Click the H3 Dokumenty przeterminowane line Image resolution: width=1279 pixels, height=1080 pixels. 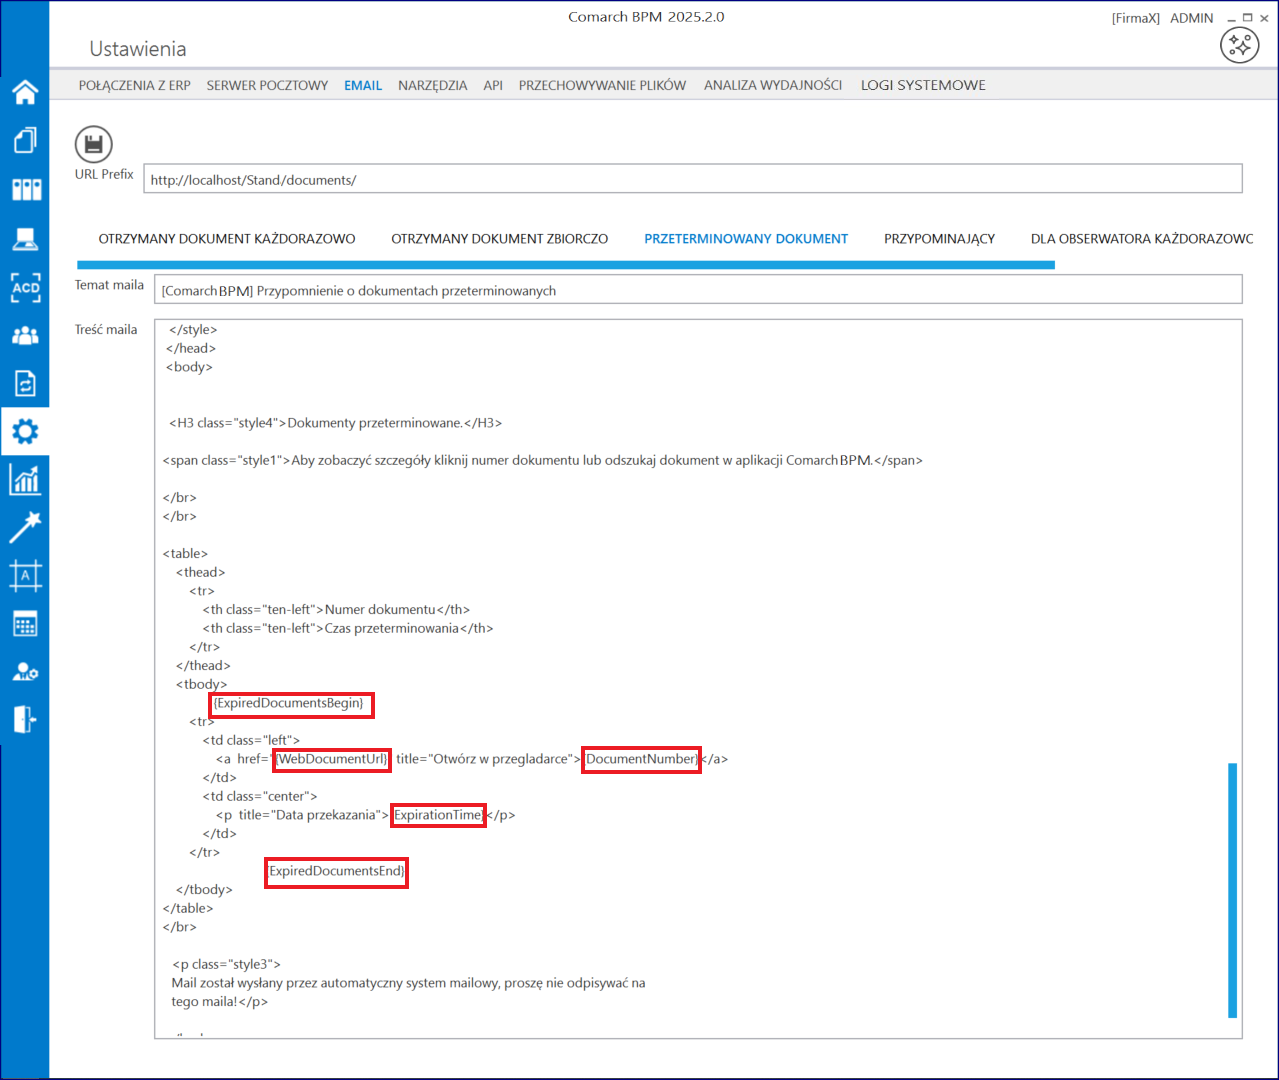pyautogui.click(x=335, y=423)
